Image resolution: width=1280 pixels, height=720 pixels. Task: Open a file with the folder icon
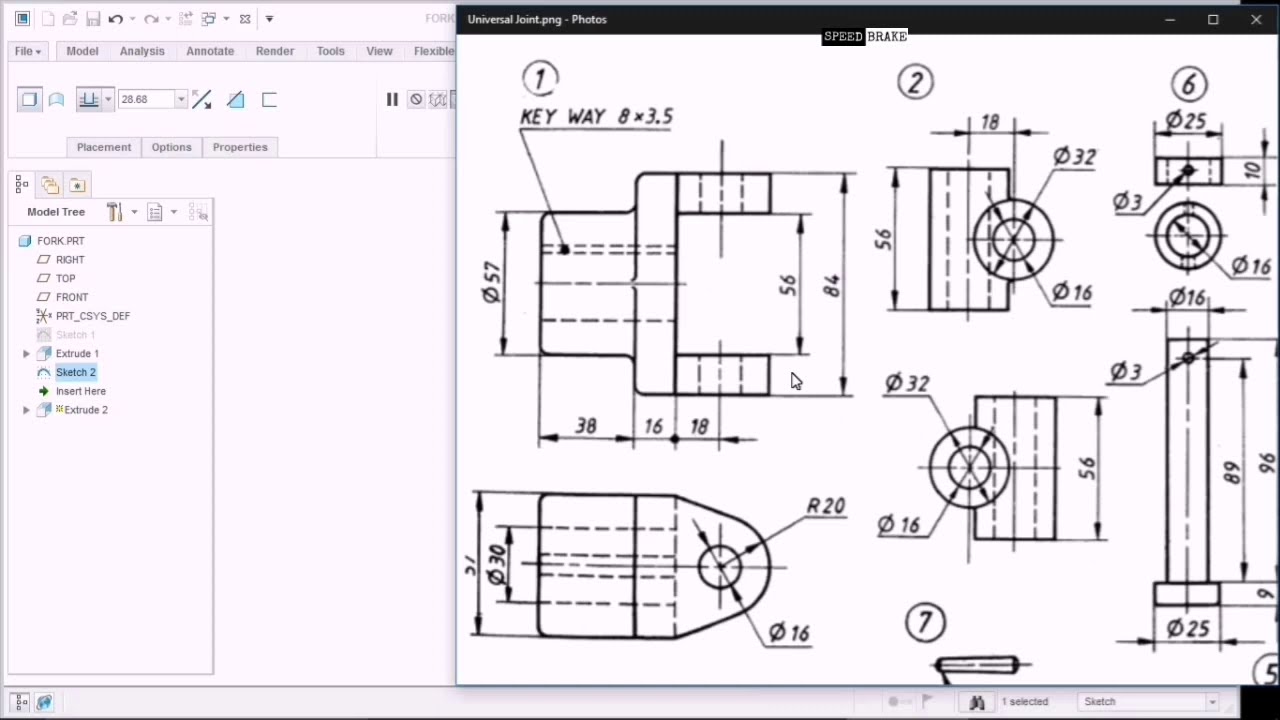tap(70, 19)
